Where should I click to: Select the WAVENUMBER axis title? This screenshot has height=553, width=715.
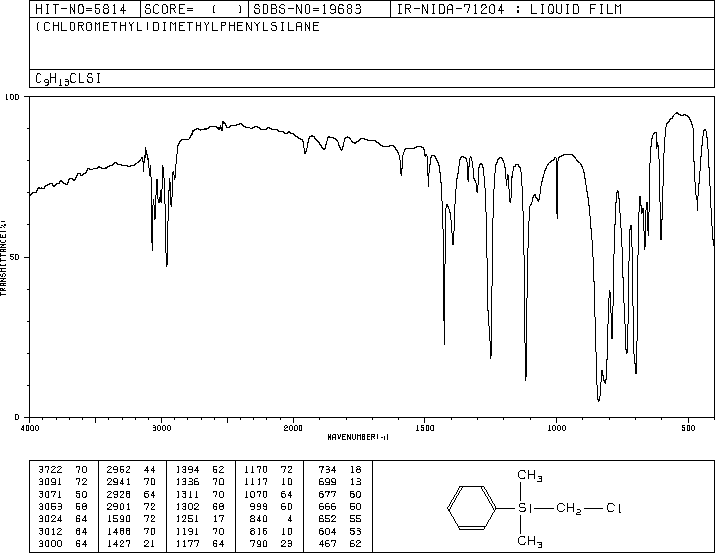tap(358, 437)
